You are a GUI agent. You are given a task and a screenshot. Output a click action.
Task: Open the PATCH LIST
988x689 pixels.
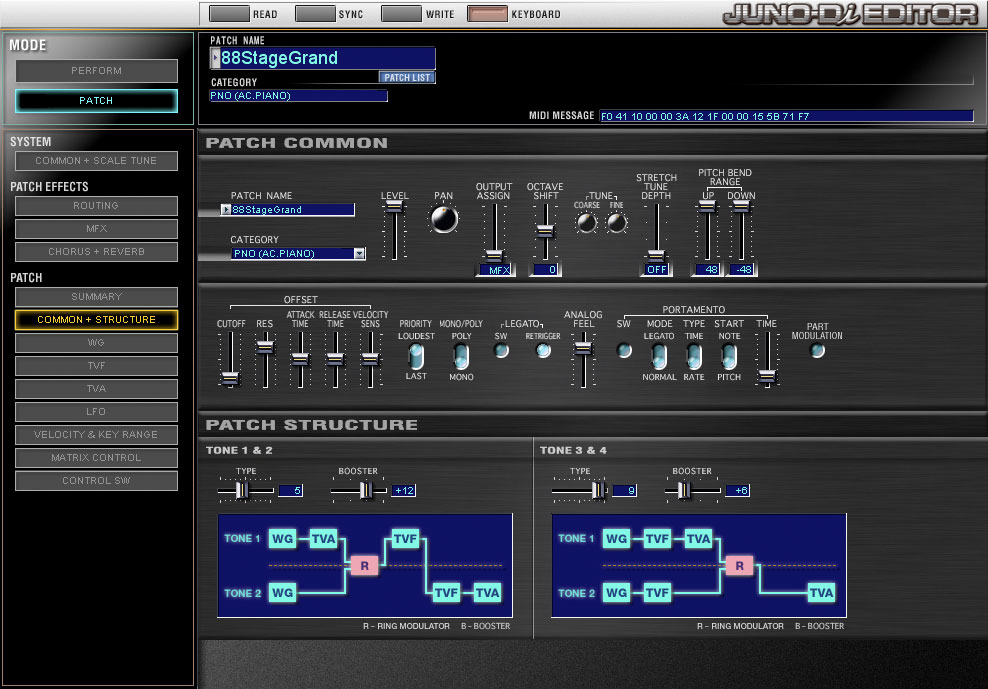407,78
